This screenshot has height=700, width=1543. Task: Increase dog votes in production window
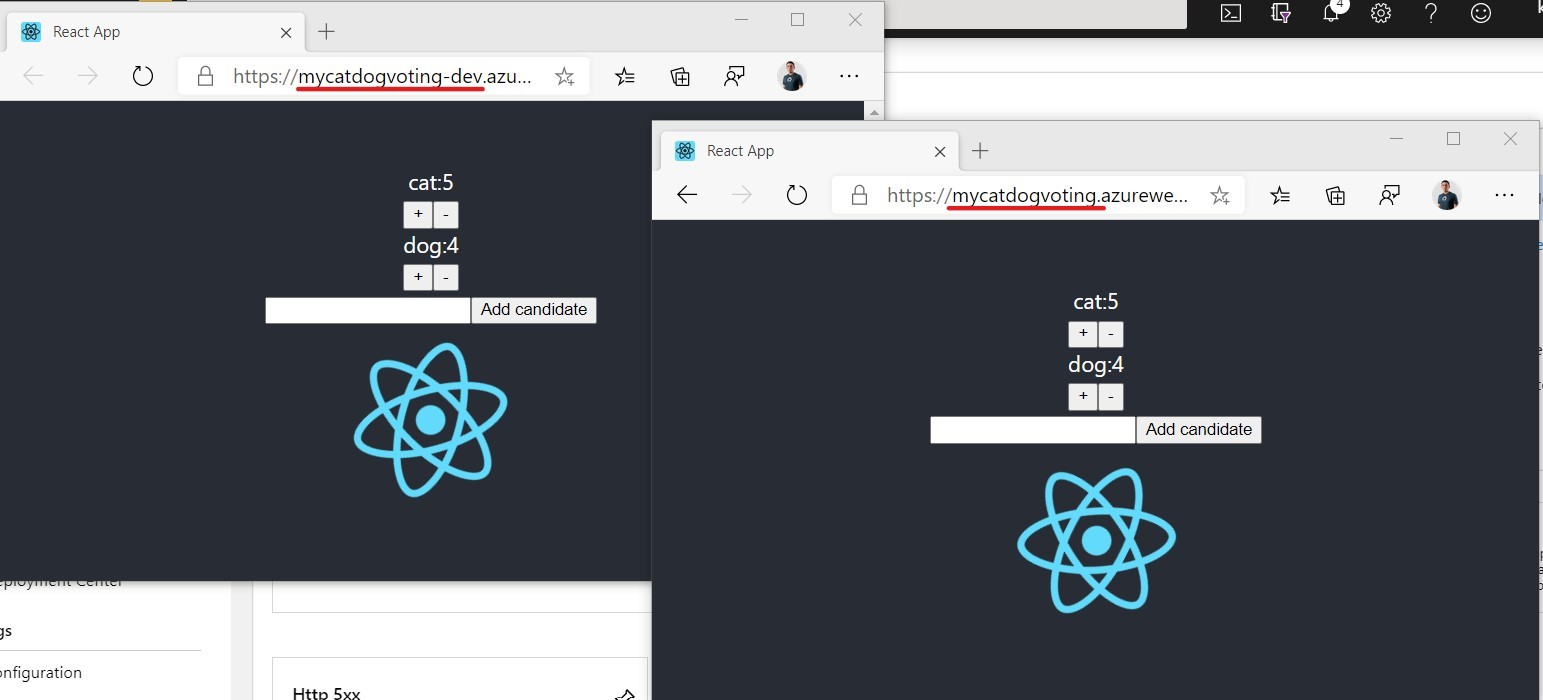click(1083, 397)
